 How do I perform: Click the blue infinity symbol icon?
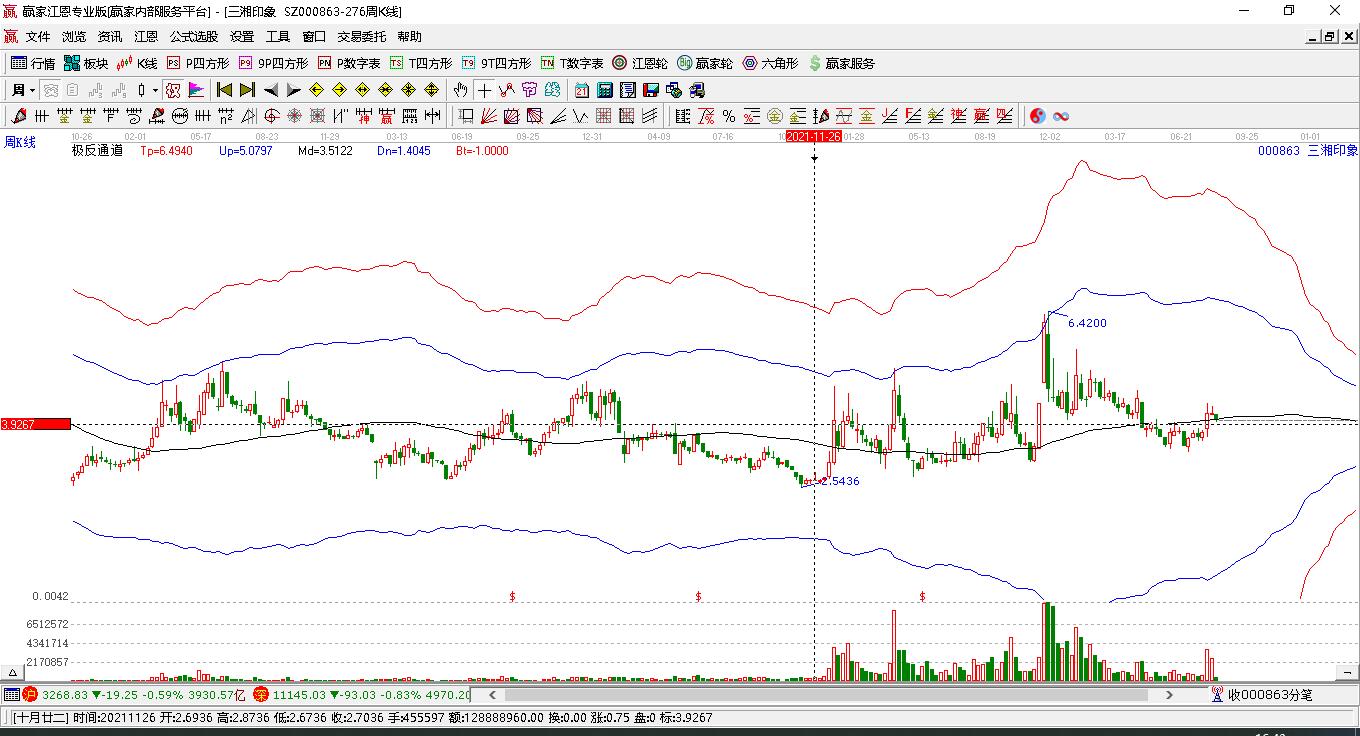(1061, 116)
